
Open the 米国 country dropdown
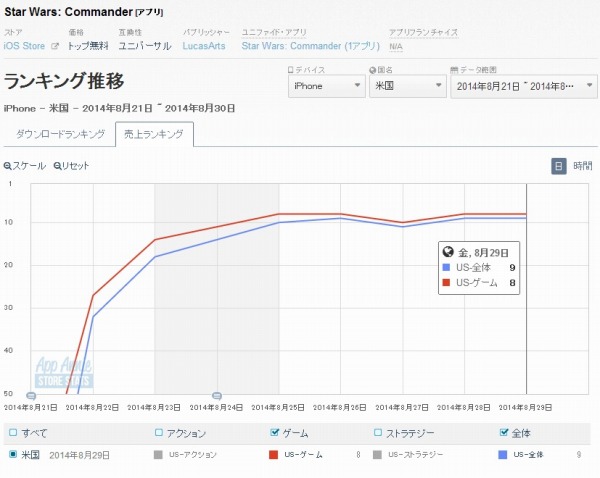(408, 86)
